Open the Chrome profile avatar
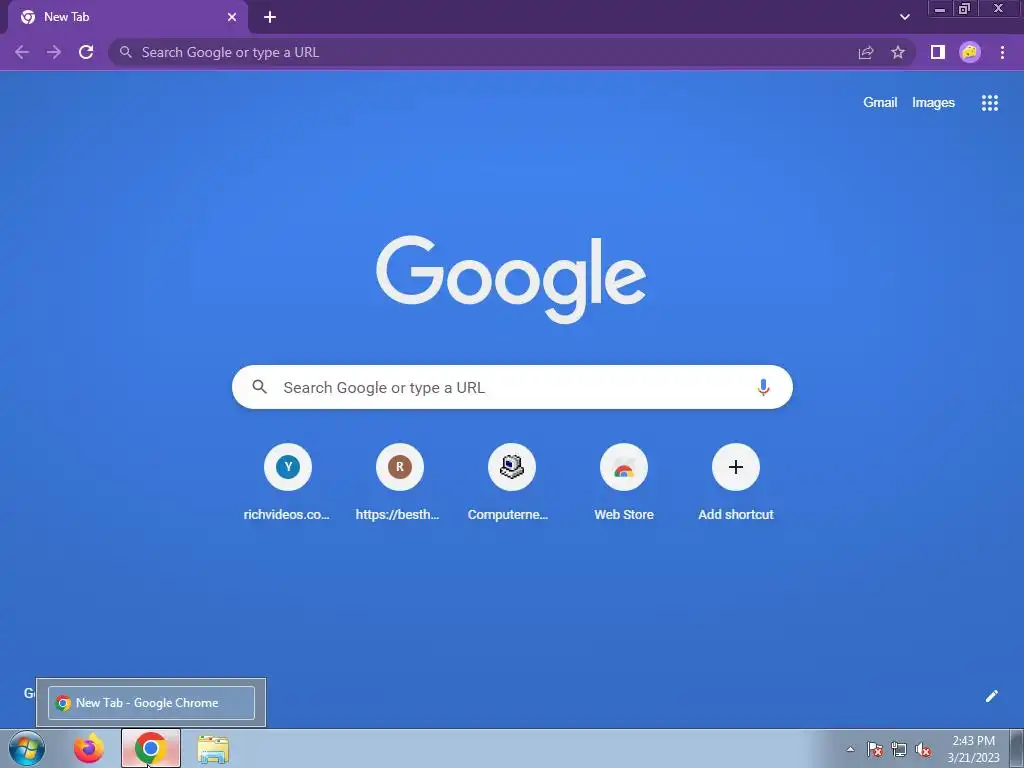 pyautogui.click(x=970, y=52)
